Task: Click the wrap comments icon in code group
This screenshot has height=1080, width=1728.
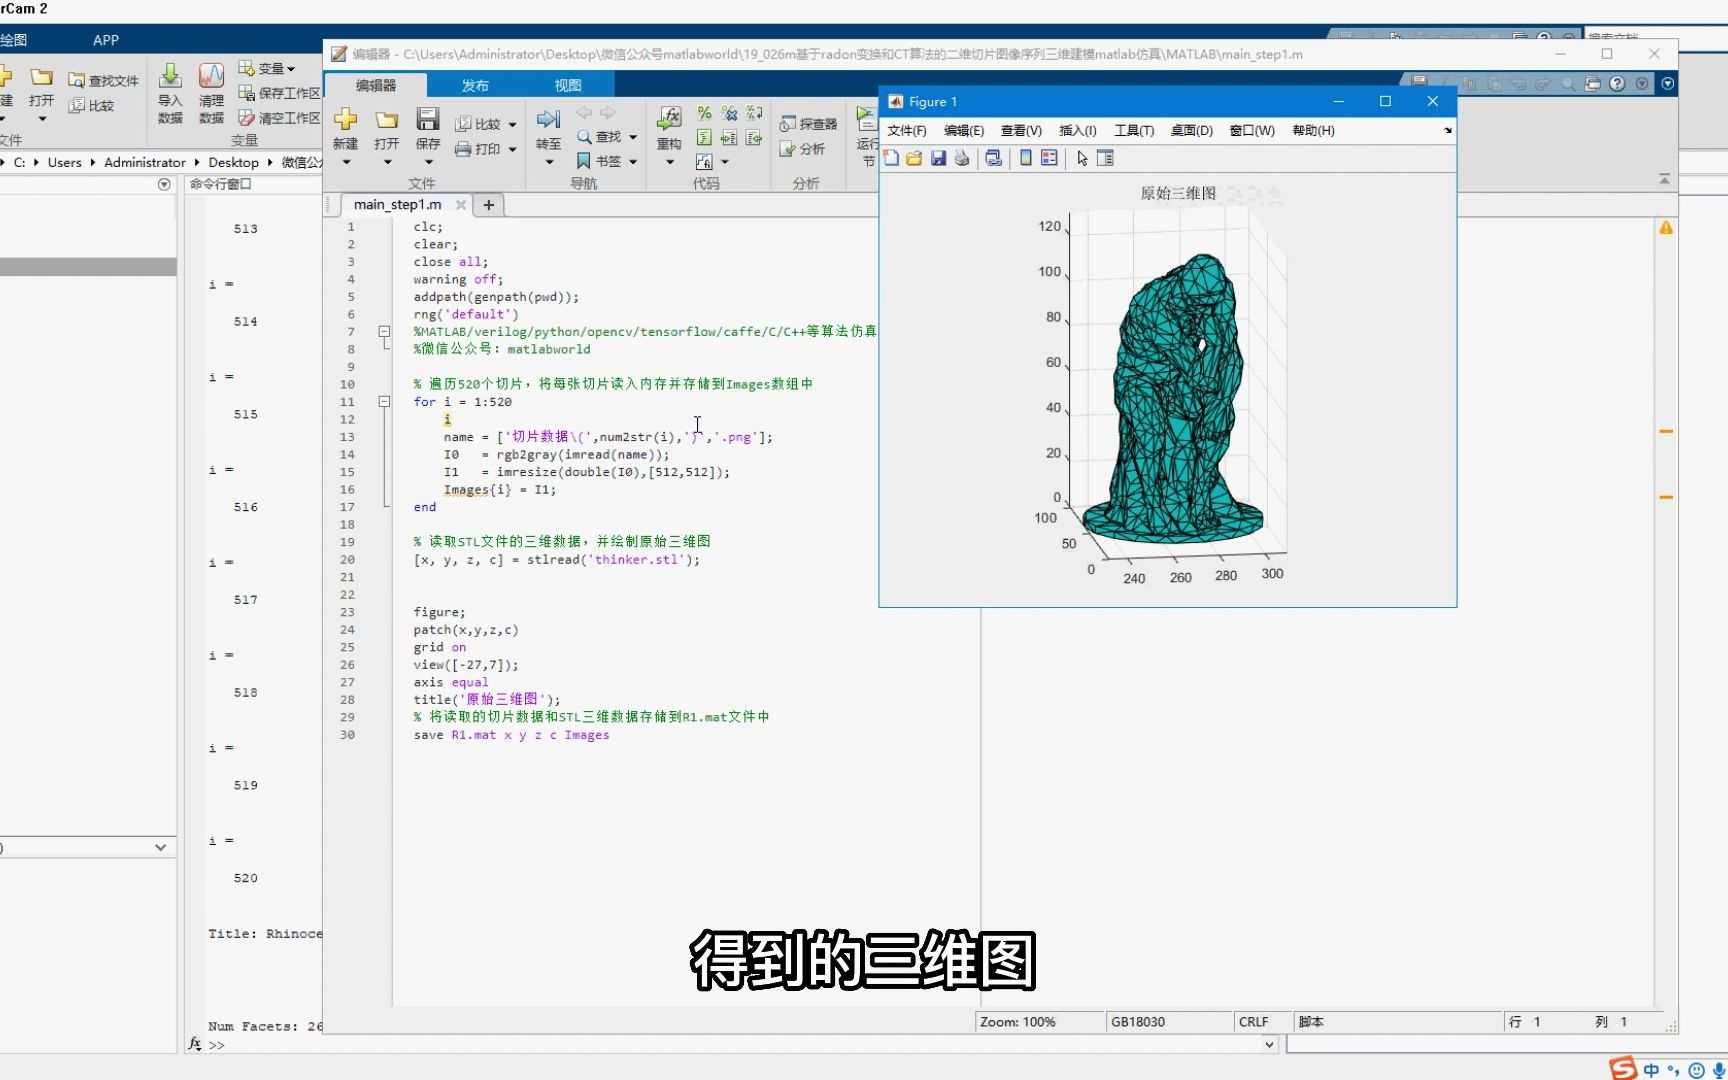Action: coord(754,113)
